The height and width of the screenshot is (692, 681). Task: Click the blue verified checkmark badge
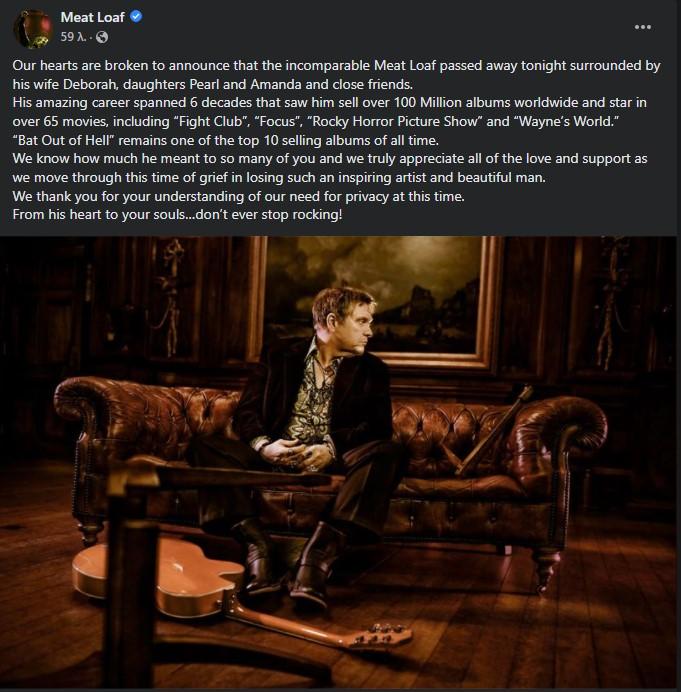pyautogui.click(x=136, y=17)
